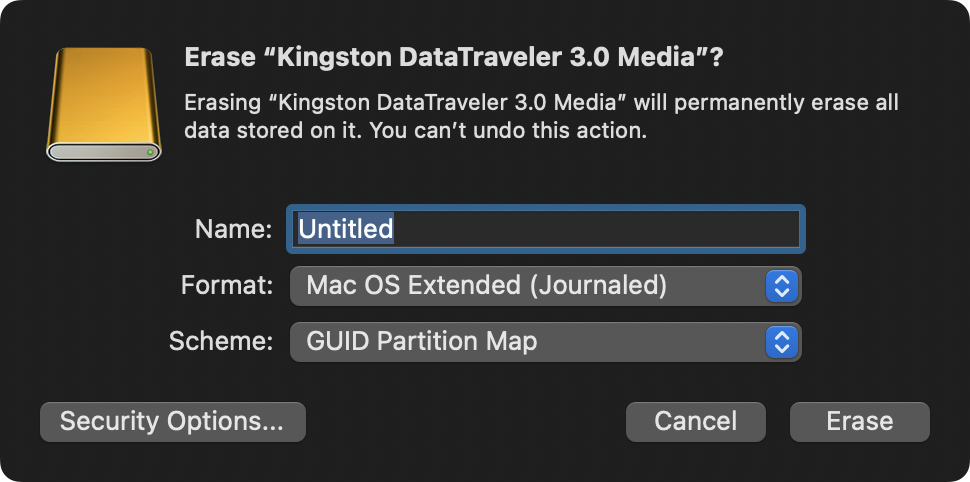
Task: Open the Scheme dropdown menu
Action: (546, 342)
